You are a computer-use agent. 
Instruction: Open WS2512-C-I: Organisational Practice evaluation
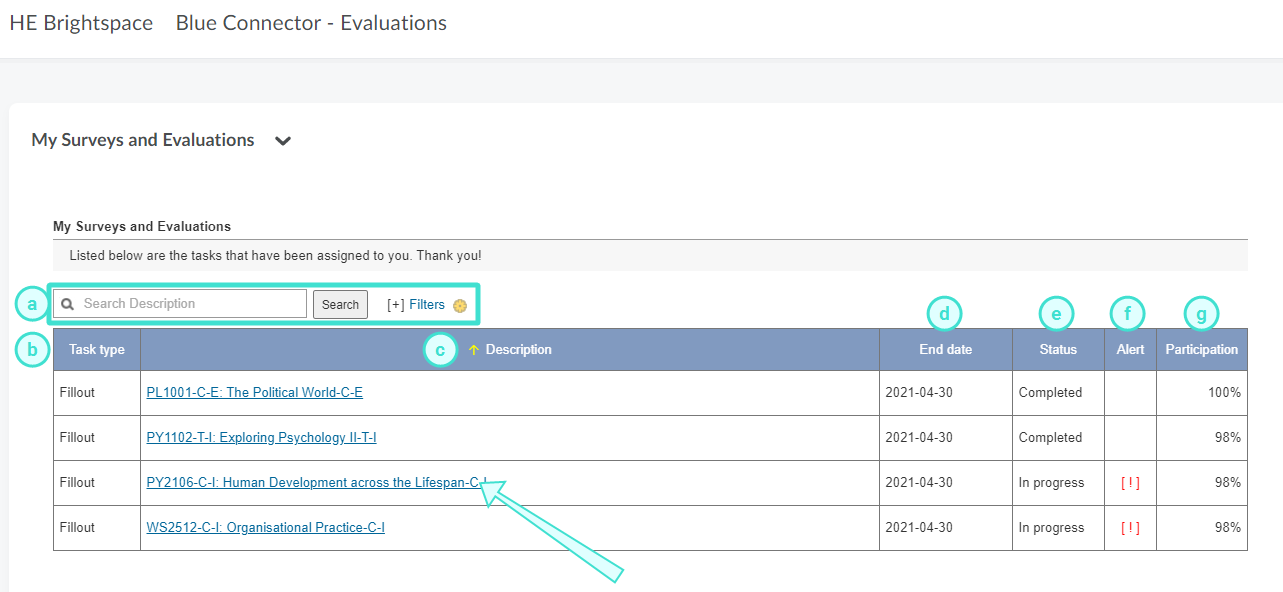coord(265,528)
